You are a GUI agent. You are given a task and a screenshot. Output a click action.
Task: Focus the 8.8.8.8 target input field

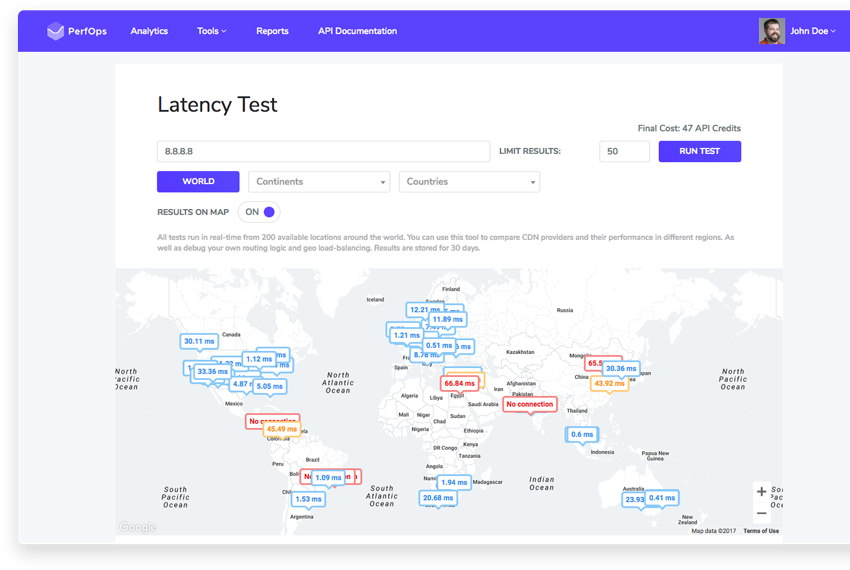click(324, 151)
